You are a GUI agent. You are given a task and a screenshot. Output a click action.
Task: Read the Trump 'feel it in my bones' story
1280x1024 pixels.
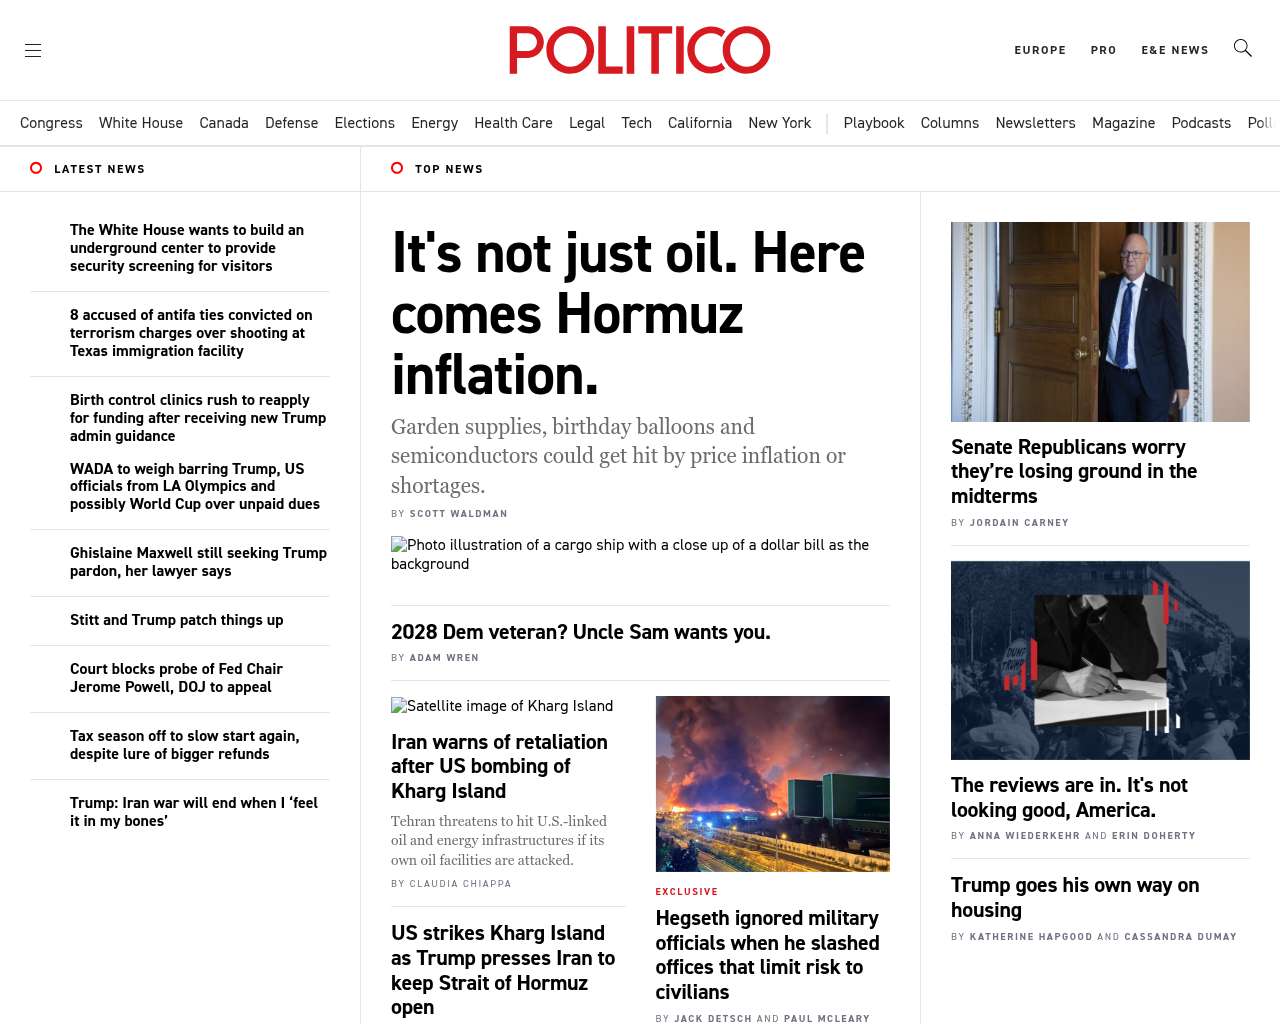(x=194, y=812)
